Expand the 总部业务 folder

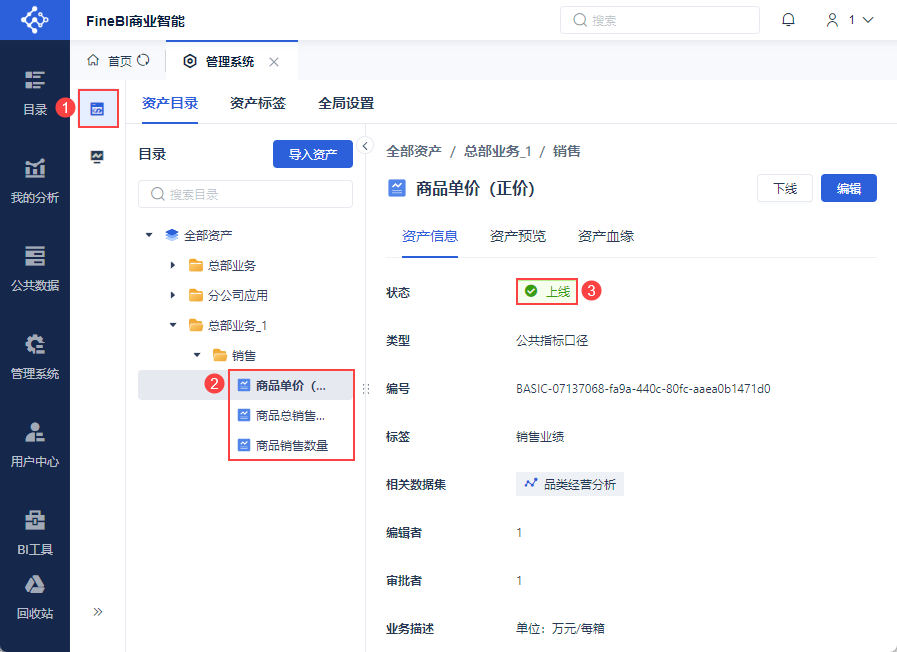[x=173, y=265]
